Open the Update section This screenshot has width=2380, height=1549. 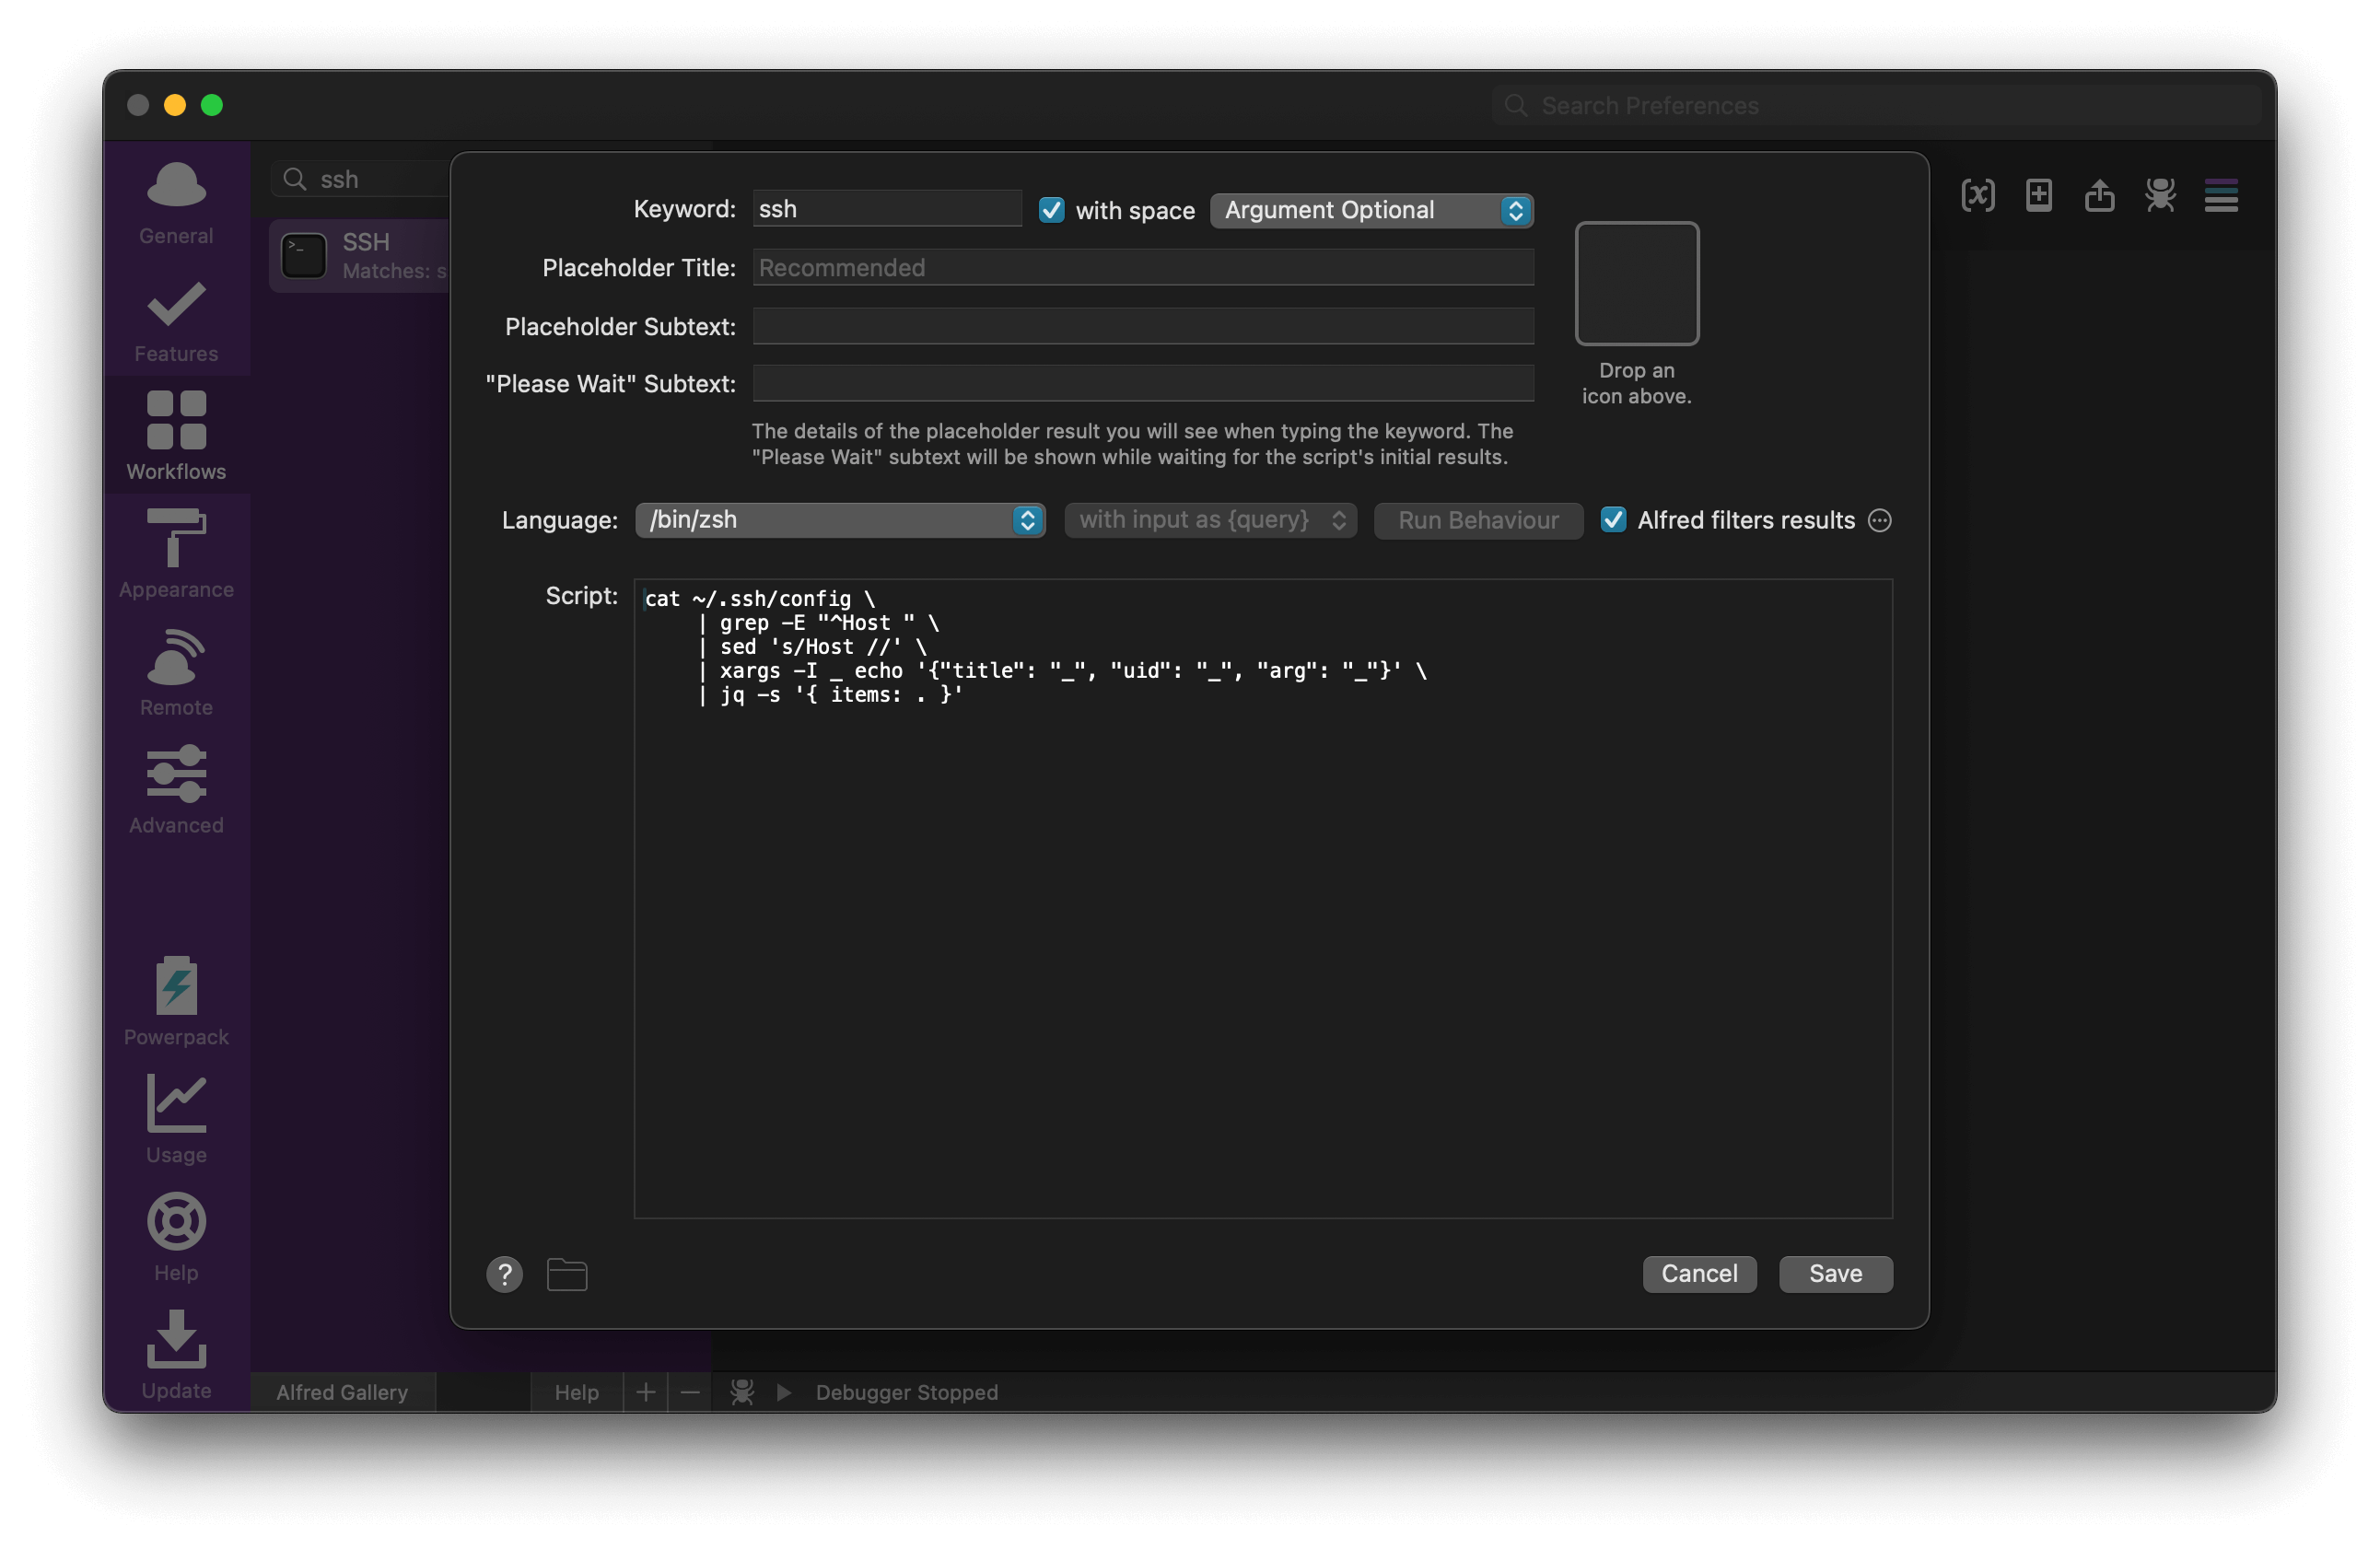(x=176, y=1355)
